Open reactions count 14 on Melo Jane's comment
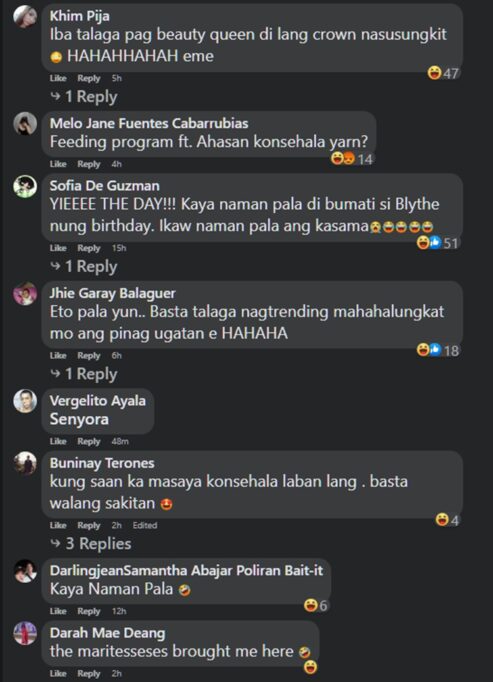The height and width of the screenshot is (682, 493). tap(352, 159)
